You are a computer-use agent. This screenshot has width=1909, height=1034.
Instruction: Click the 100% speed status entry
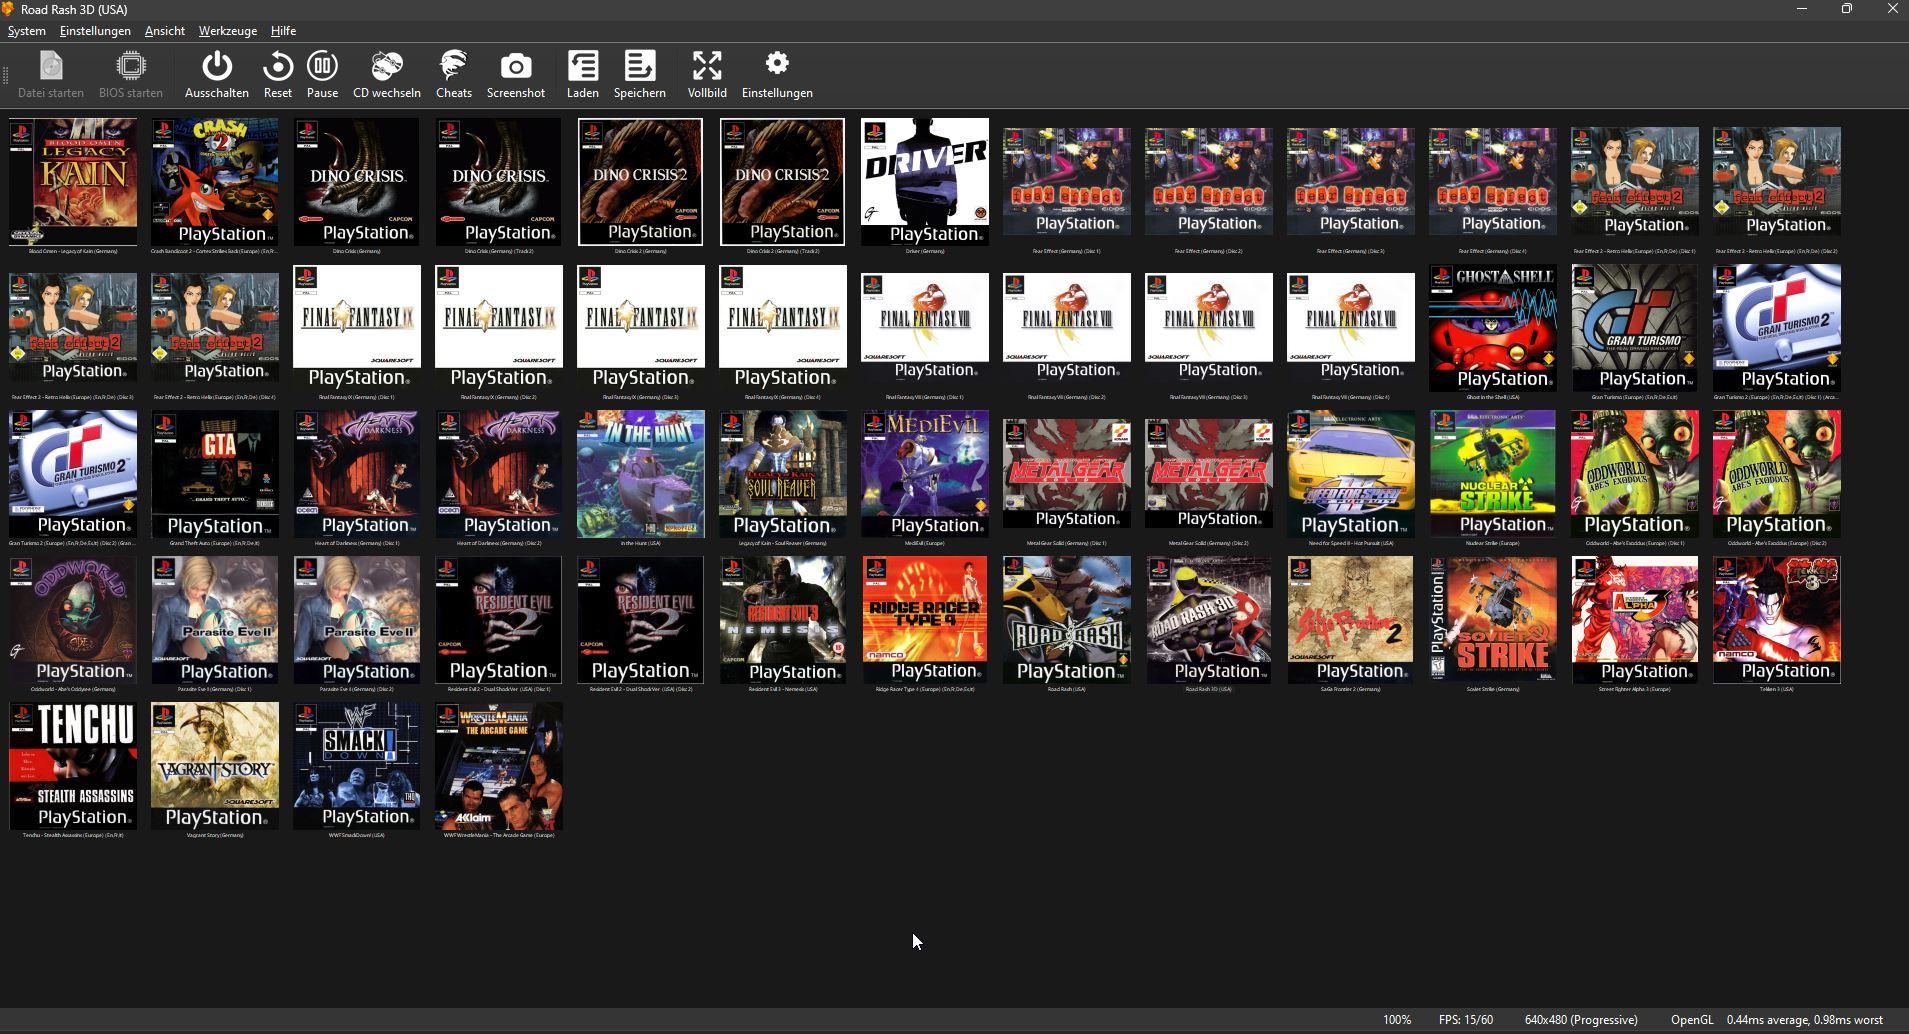click(x=1397, y=1020)
